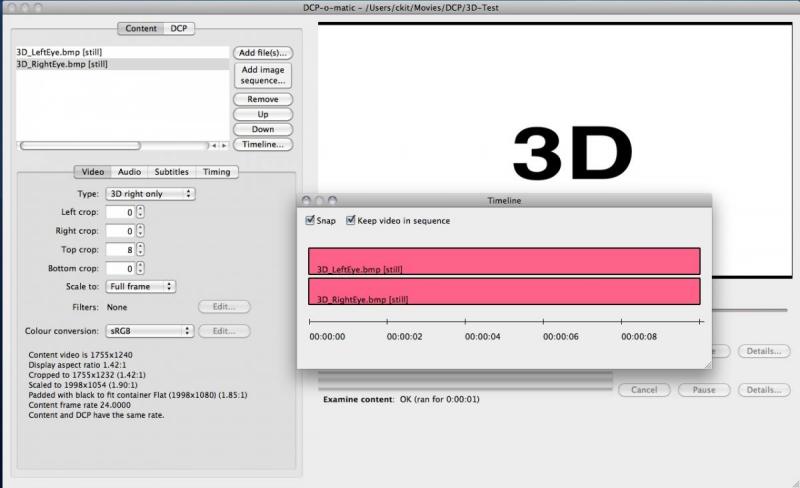
Task: Click the Add file(s) button
Action: (x=263, y=52)
